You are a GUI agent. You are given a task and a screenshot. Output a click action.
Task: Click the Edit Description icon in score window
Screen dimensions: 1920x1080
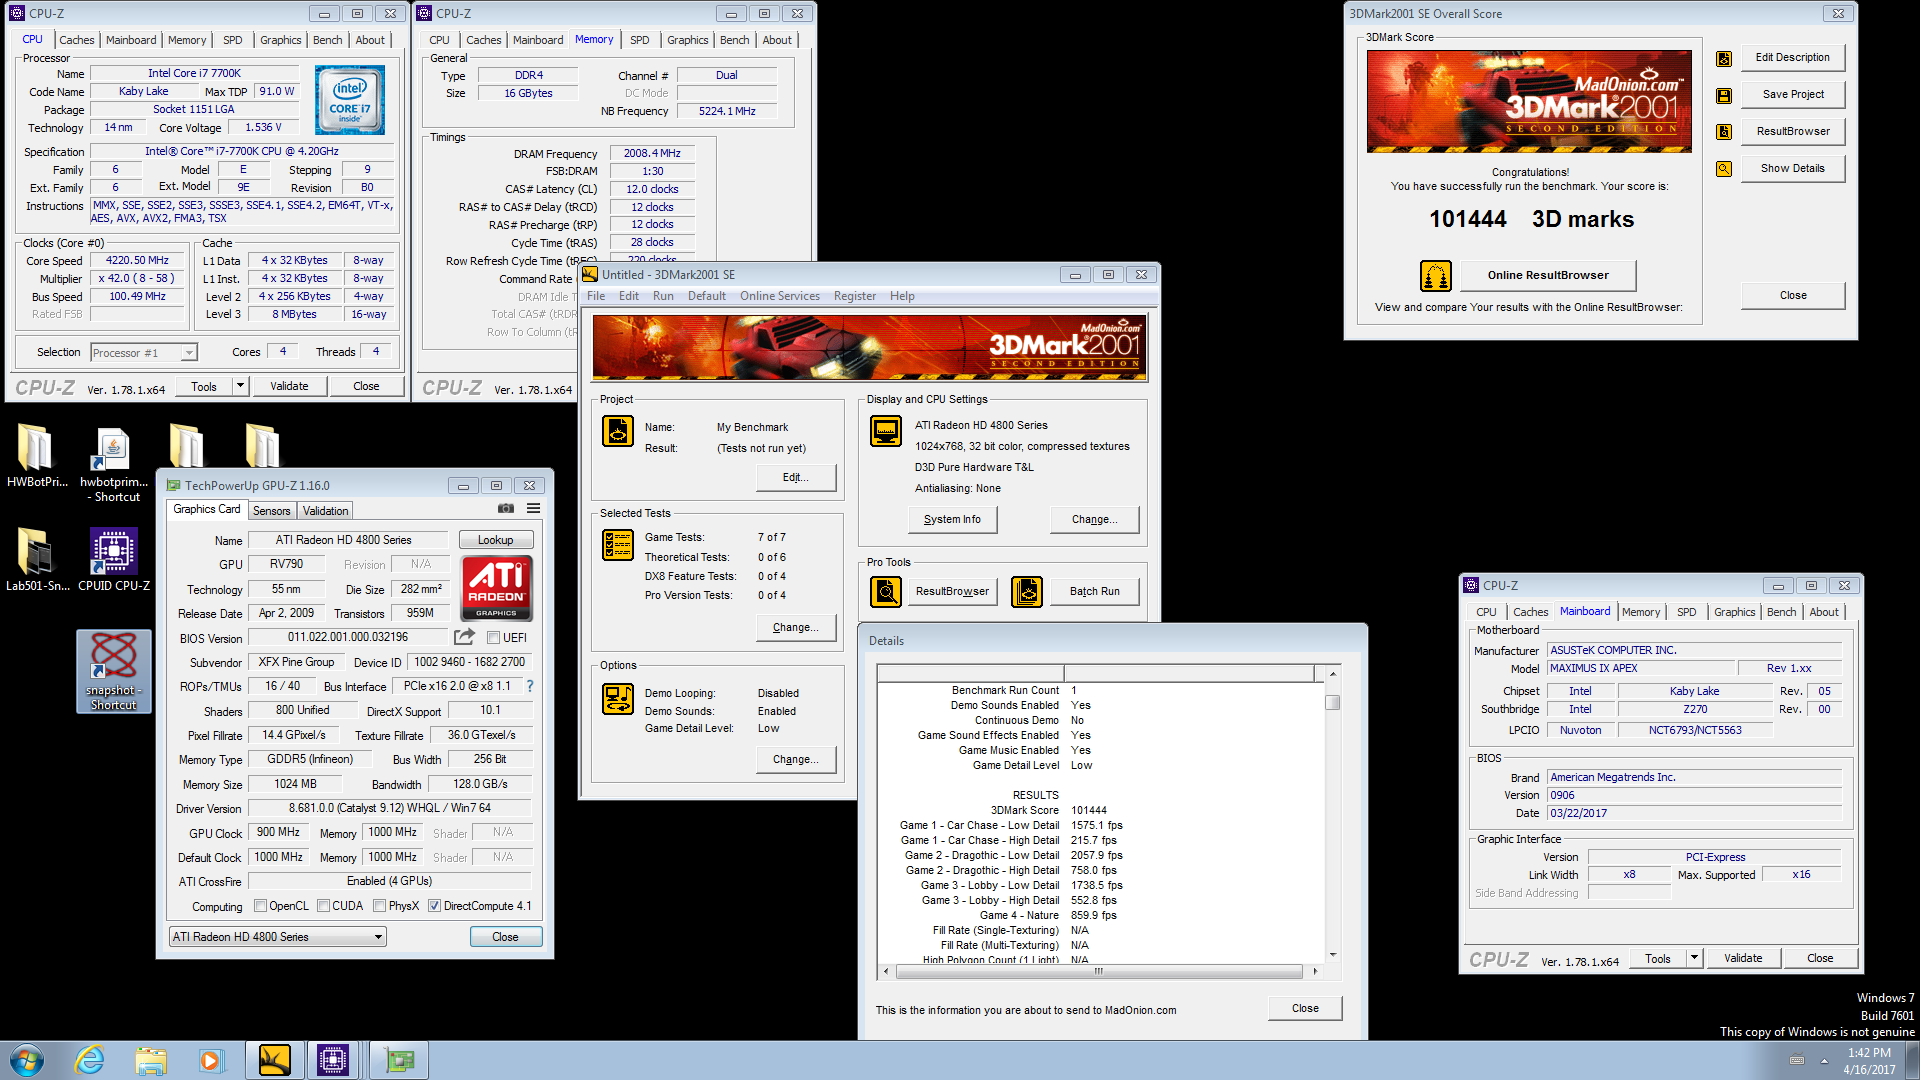point(1724,58)
